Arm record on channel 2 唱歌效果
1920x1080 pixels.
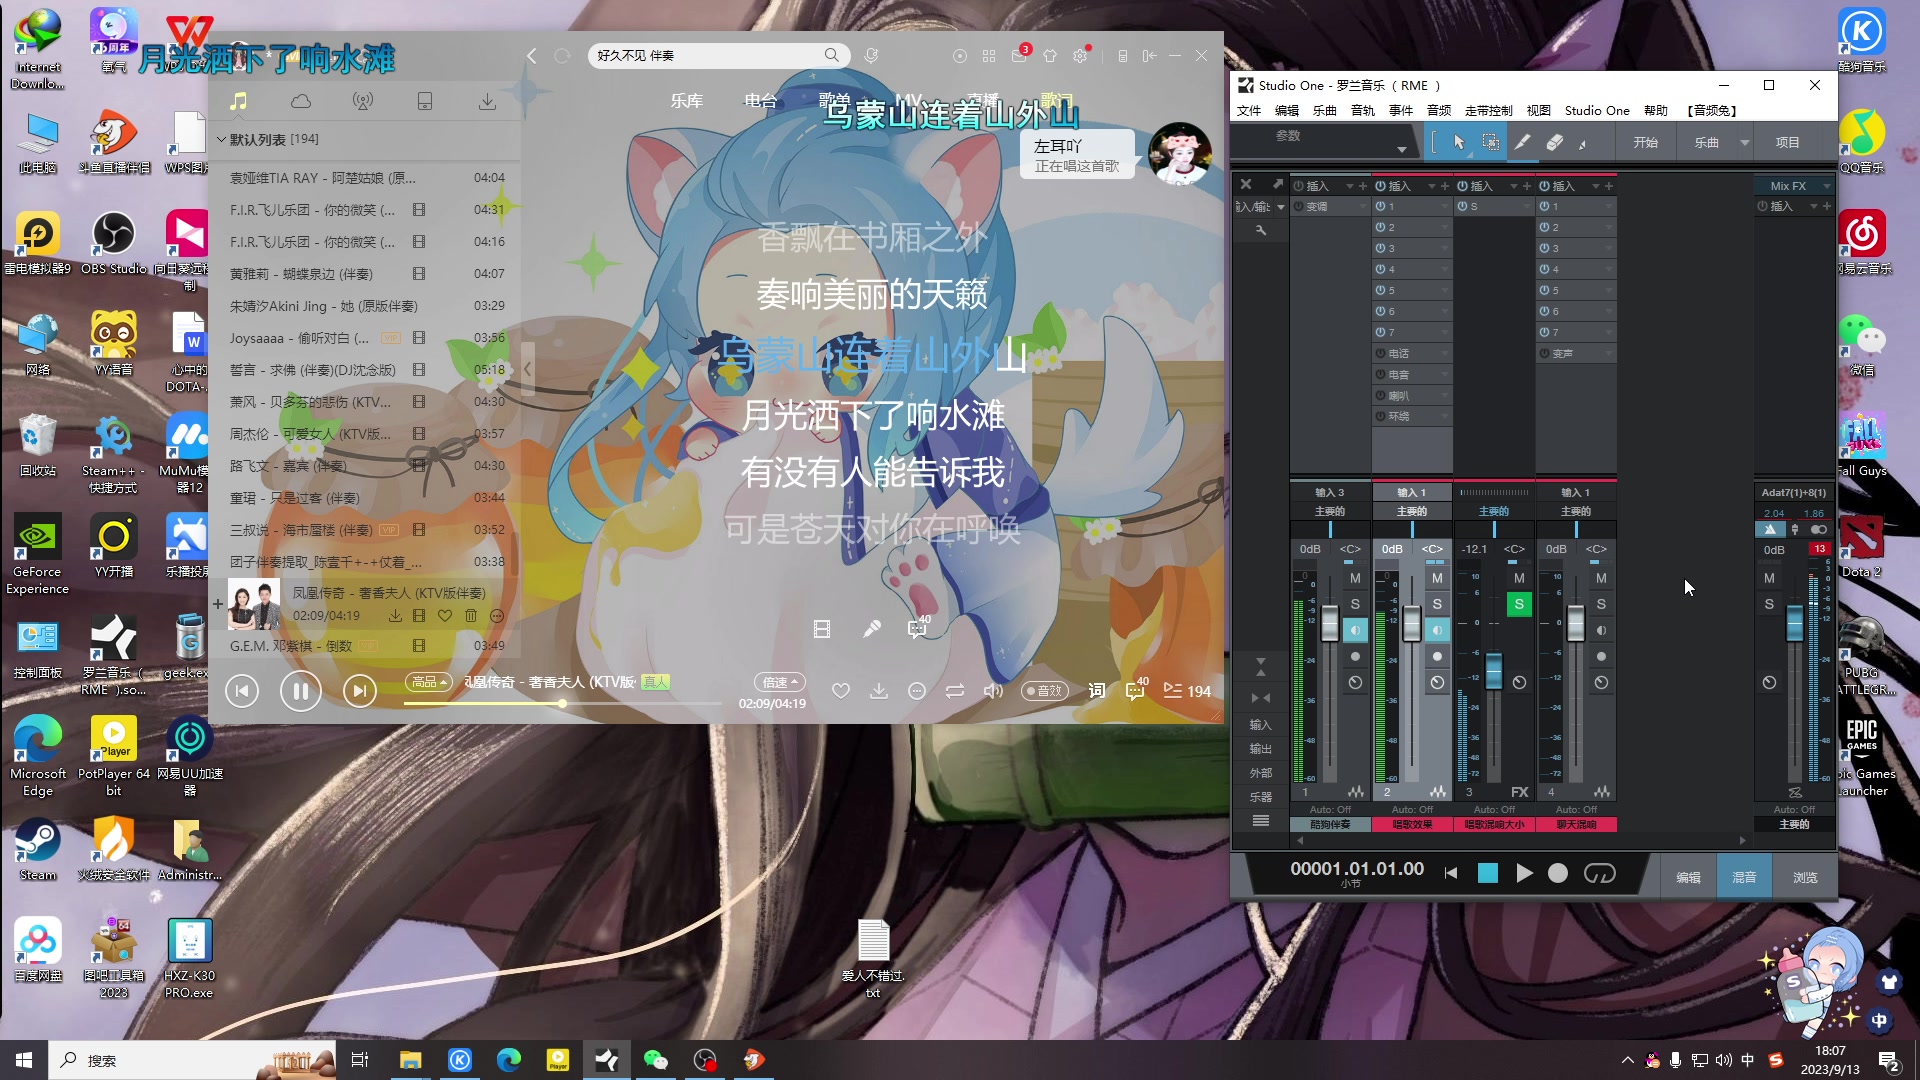pos(1437,657)
